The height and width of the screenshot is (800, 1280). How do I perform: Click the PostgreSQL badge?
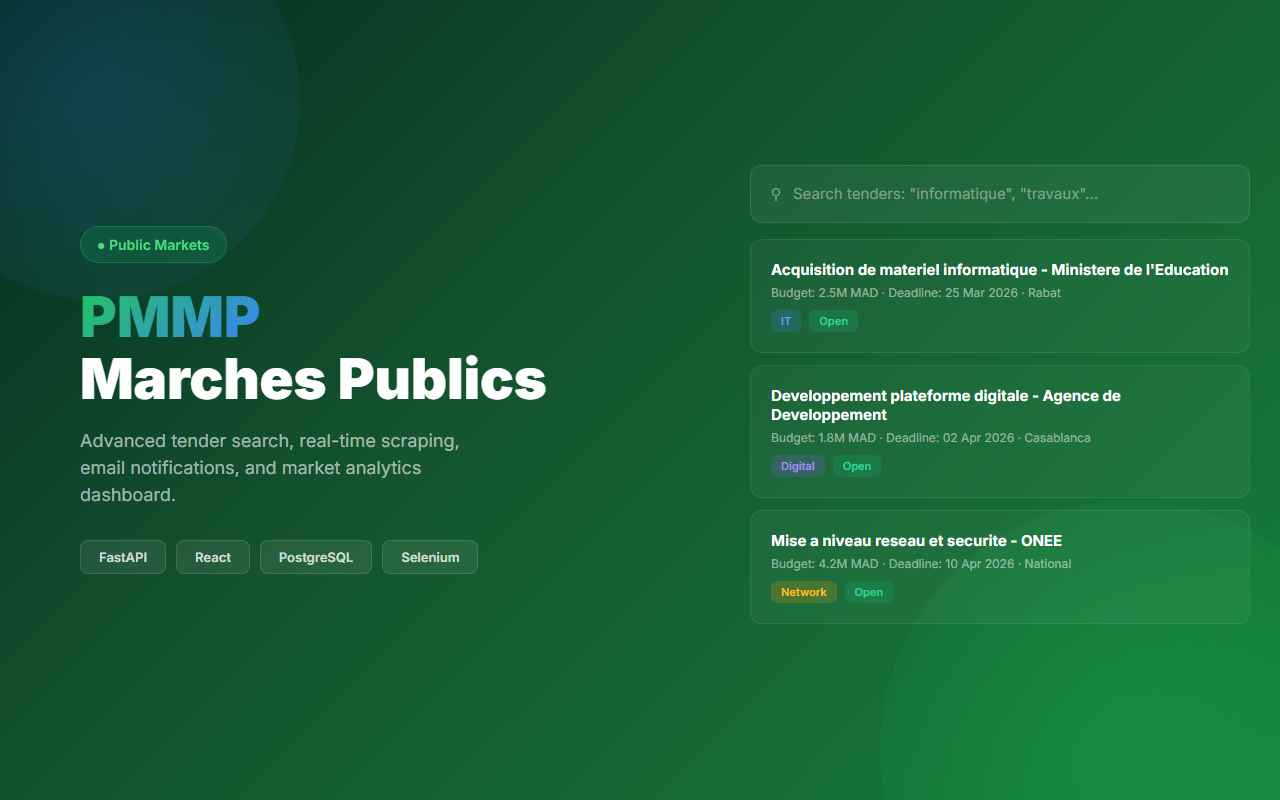point(315,557)
